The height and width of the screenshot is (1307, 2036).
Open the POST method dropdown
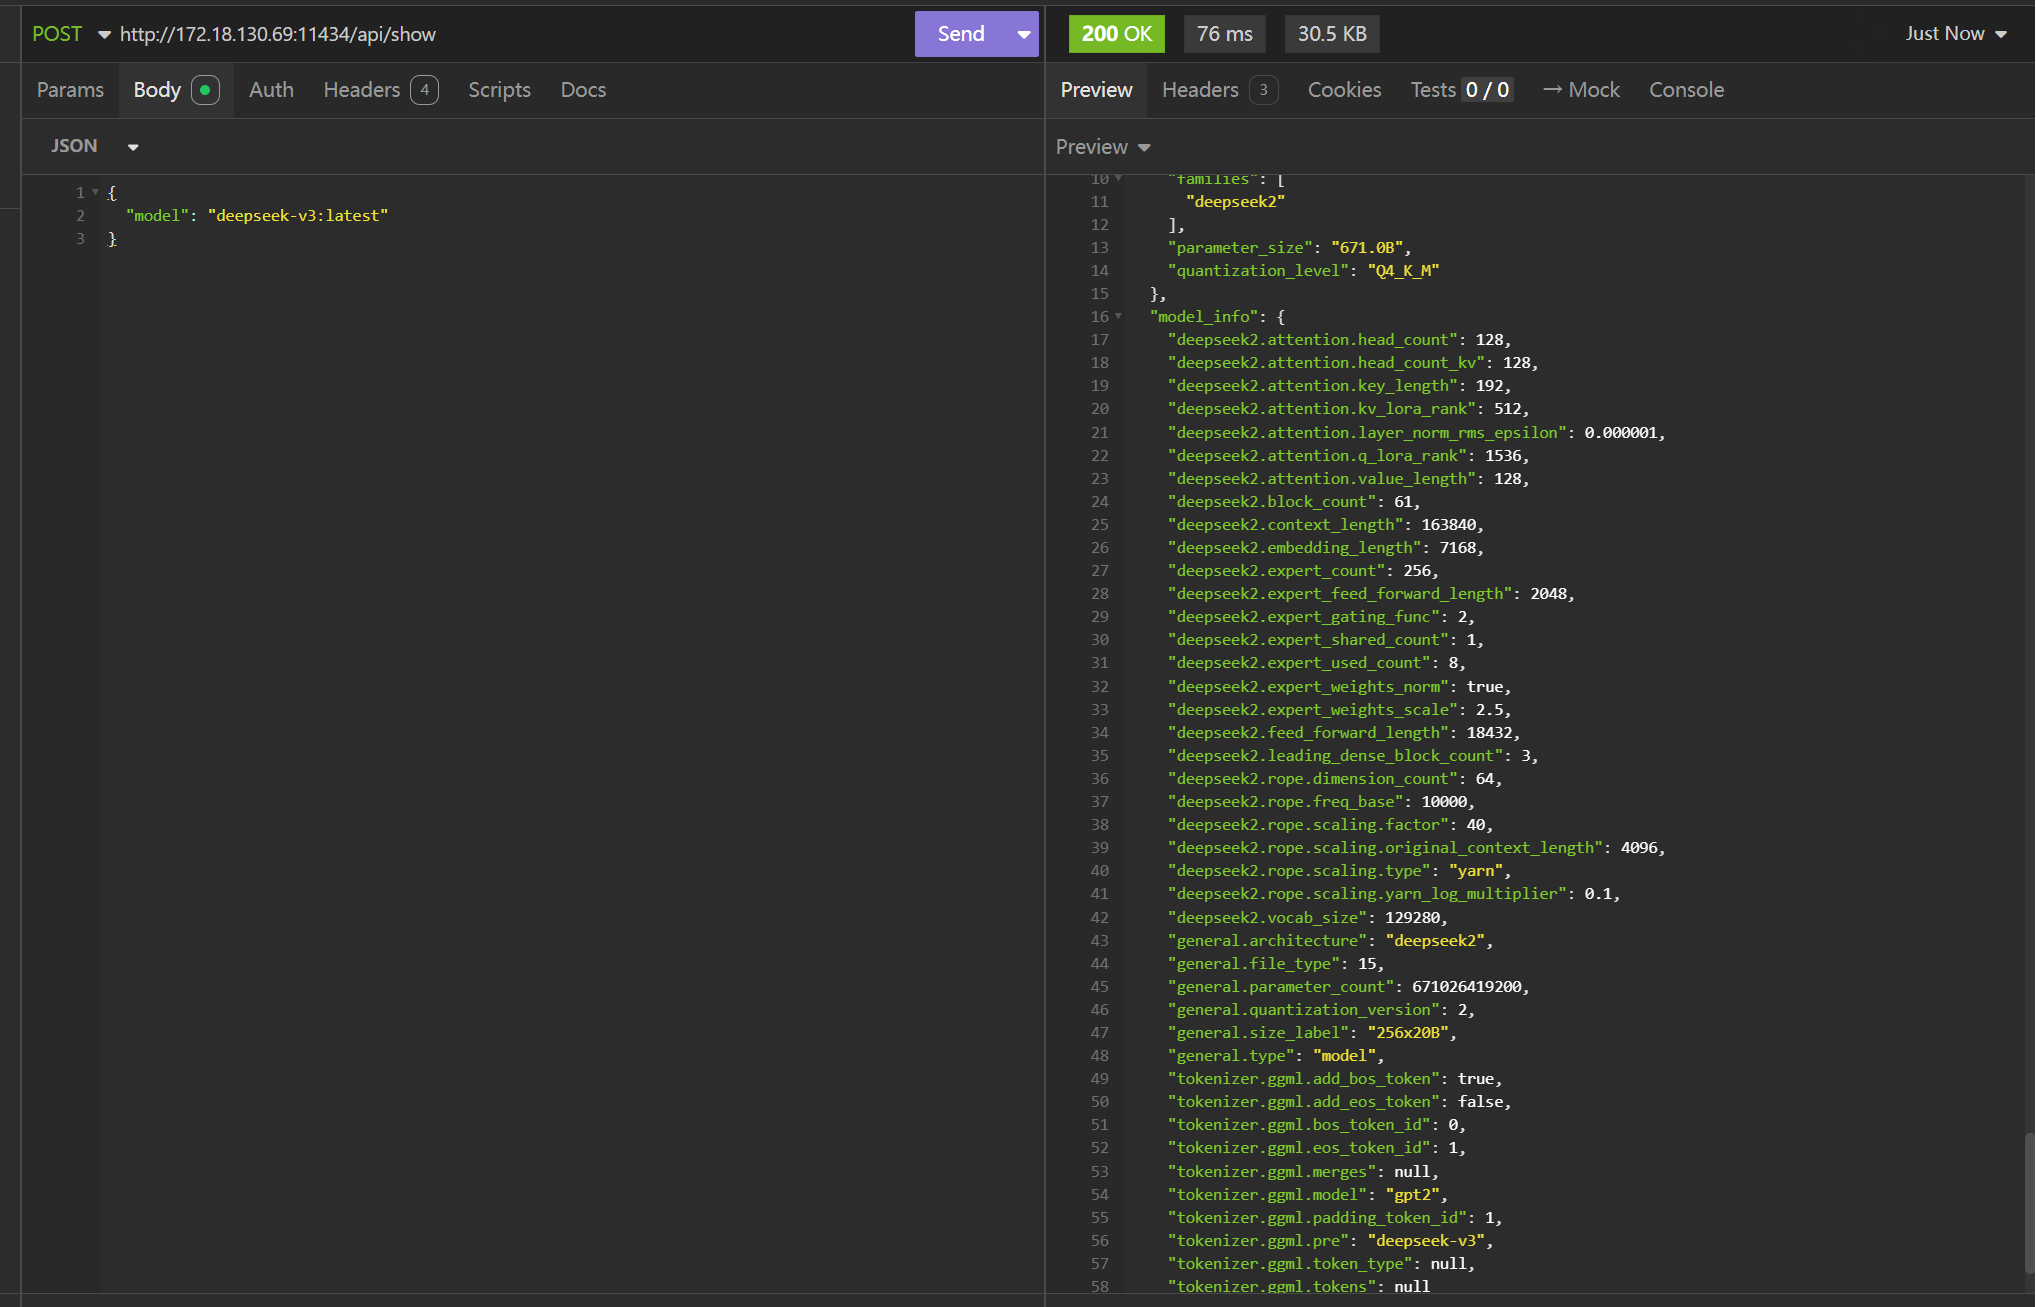[x=71, y=34]
